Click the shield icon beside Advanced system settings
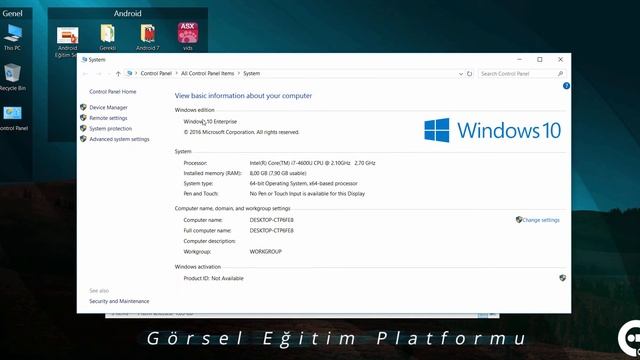640x360 pixels. 83,139
